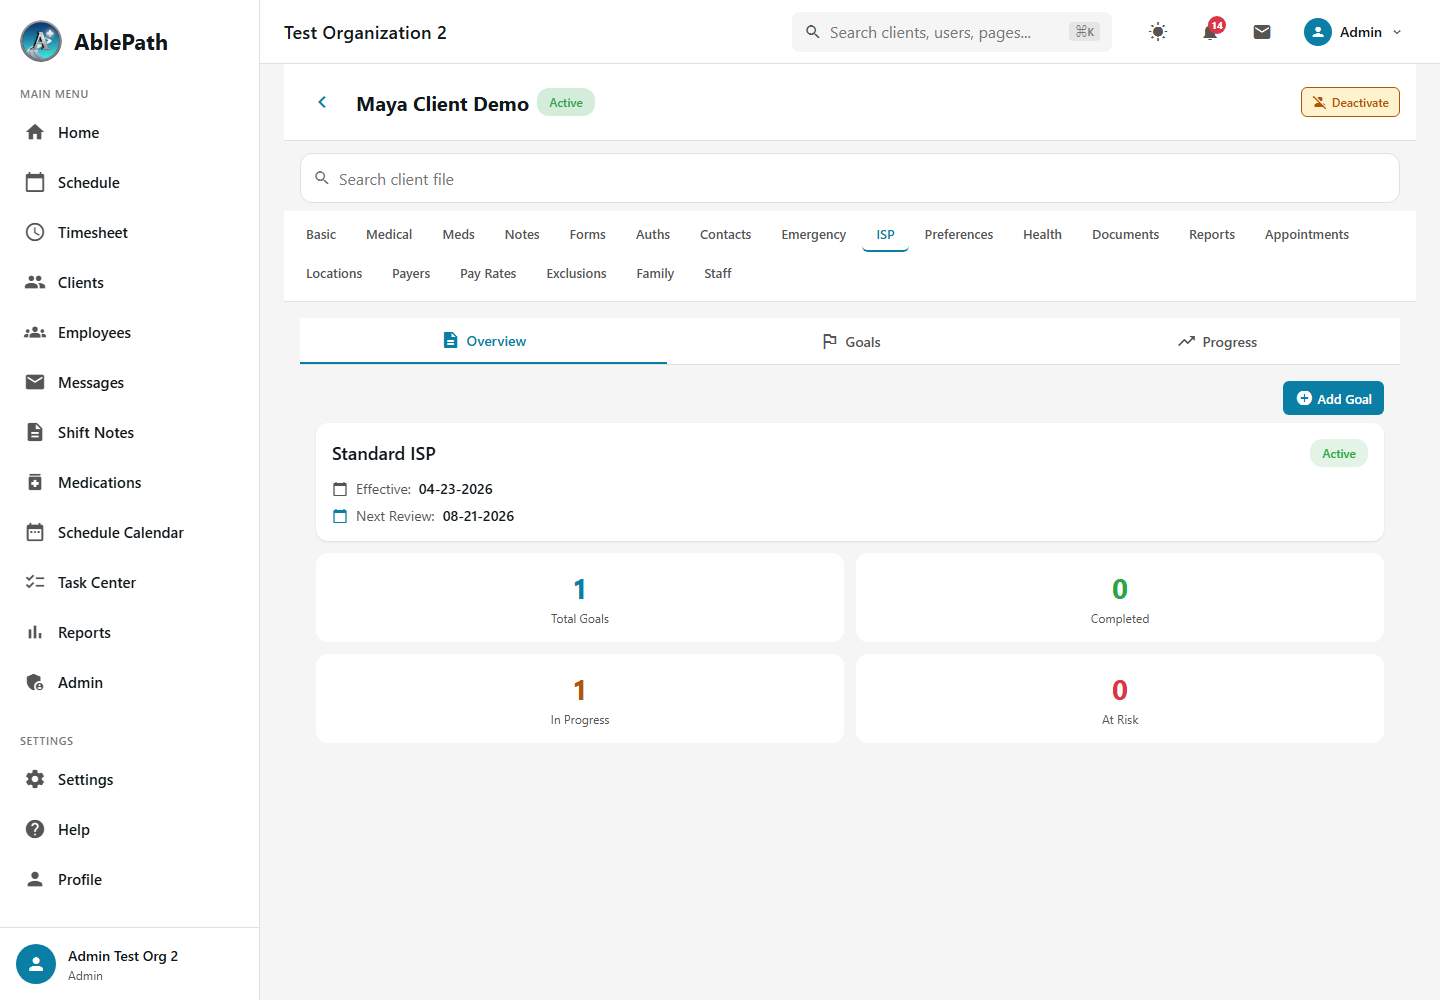Open notifications bell with 14 badge
This screenshot has height=1000, width=1440.
click(x=1210, y=32)
